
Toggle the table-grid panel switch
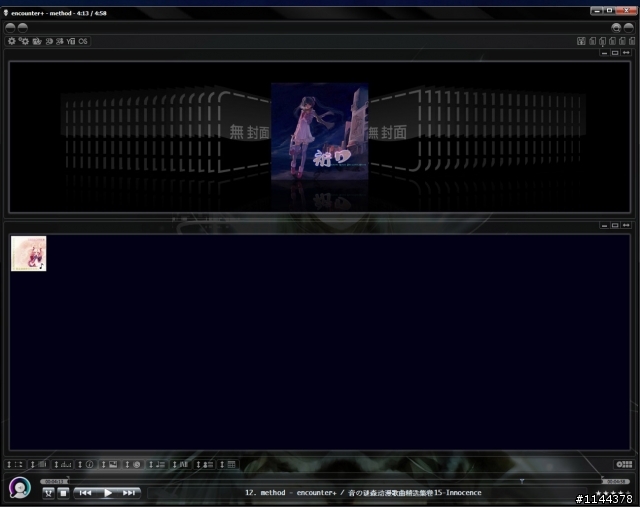click(229, 465)
